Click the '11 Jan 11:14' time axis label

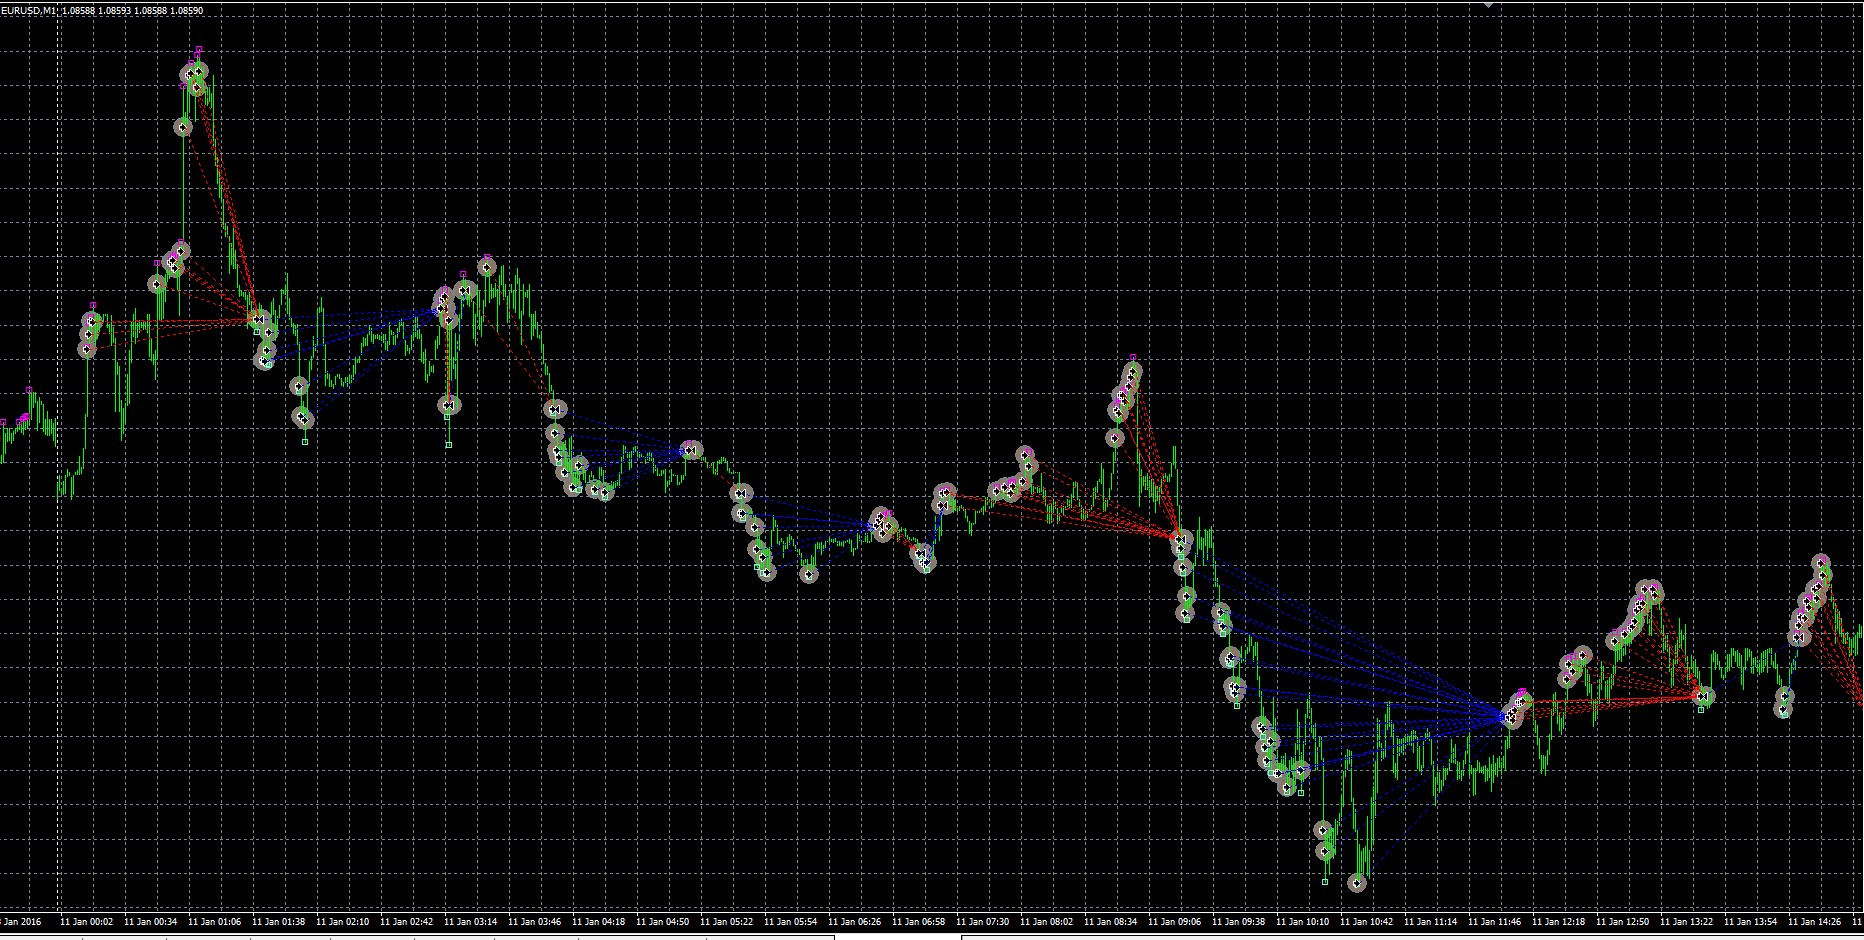(x=1431, y=922)
